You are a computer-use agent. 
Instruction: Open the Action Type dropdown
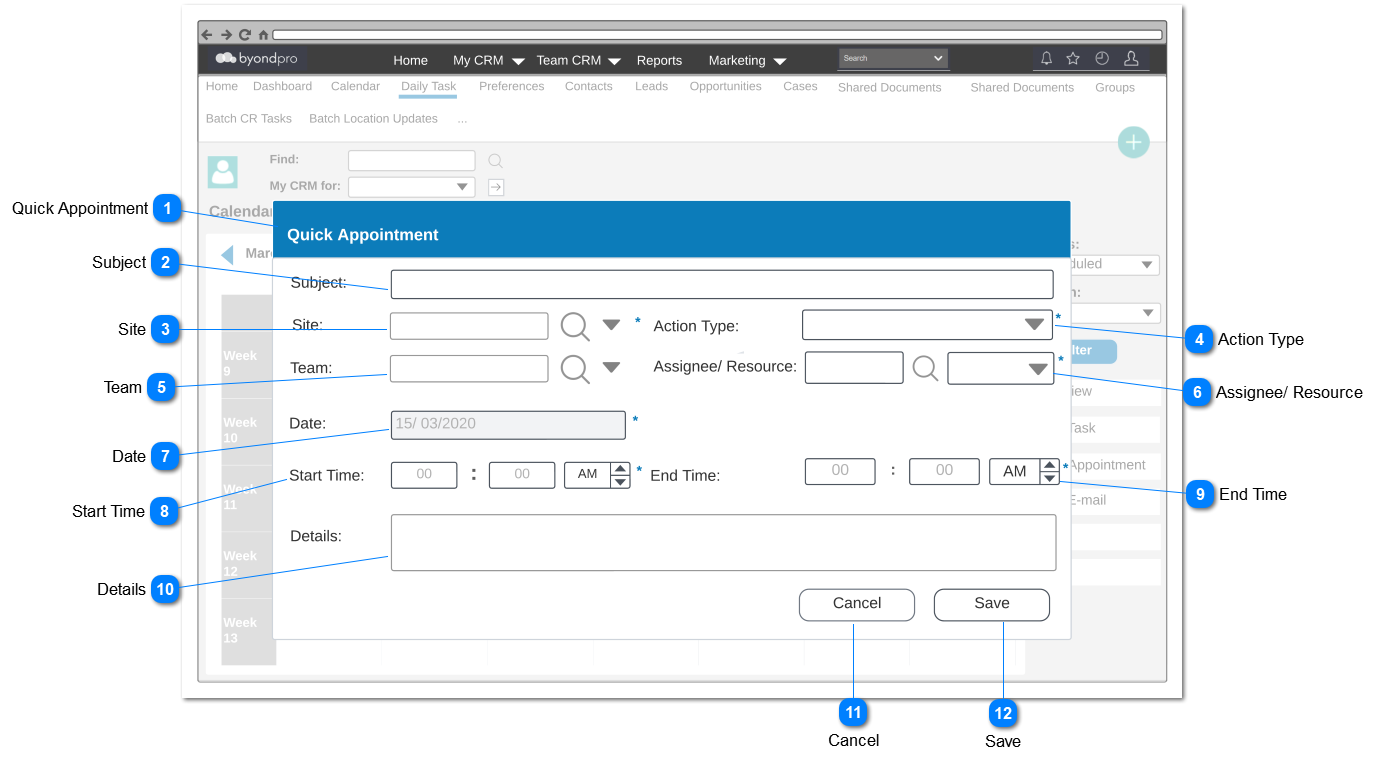[x=928, y=325]
